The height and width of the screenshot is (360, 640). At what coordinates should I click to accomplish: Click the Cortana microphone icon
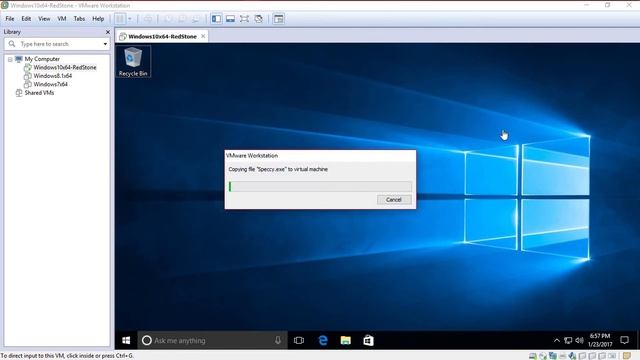pyautogui.click(x=278, y=340)
